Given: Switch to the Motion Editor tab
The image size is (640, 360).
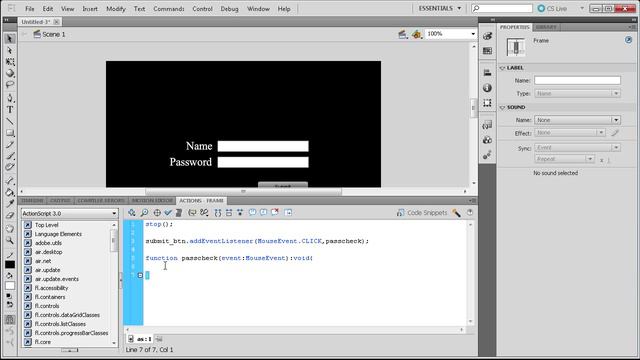Looking at the screenshot, I should pyautogui.click(x=152, y=201).
